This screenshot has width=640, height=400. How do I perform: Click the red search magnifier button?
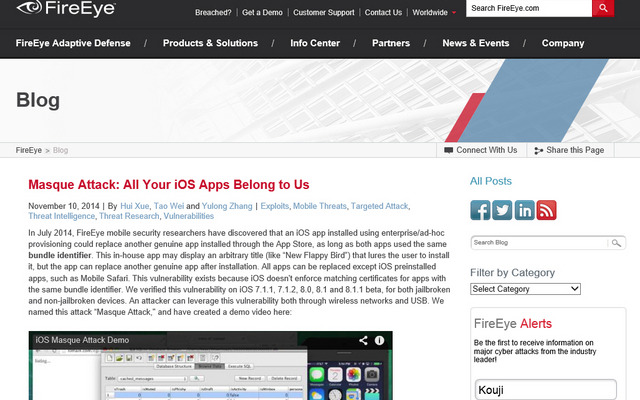click(x=603, y=8)
